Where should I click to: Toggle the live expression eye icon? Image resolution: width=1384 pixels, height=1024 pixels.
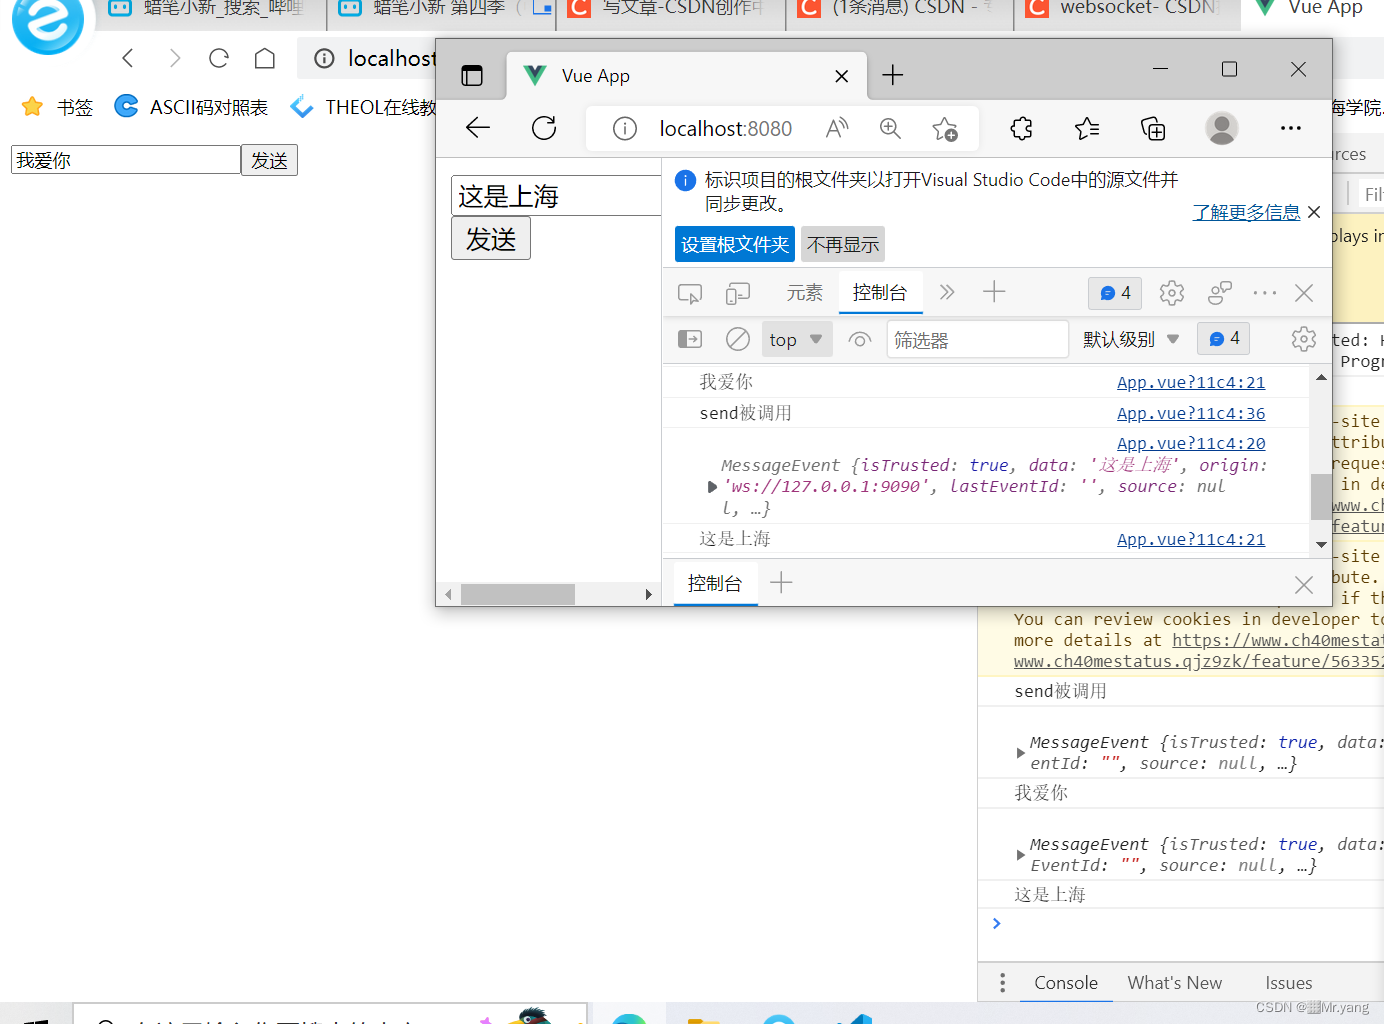tap(860, 340)
